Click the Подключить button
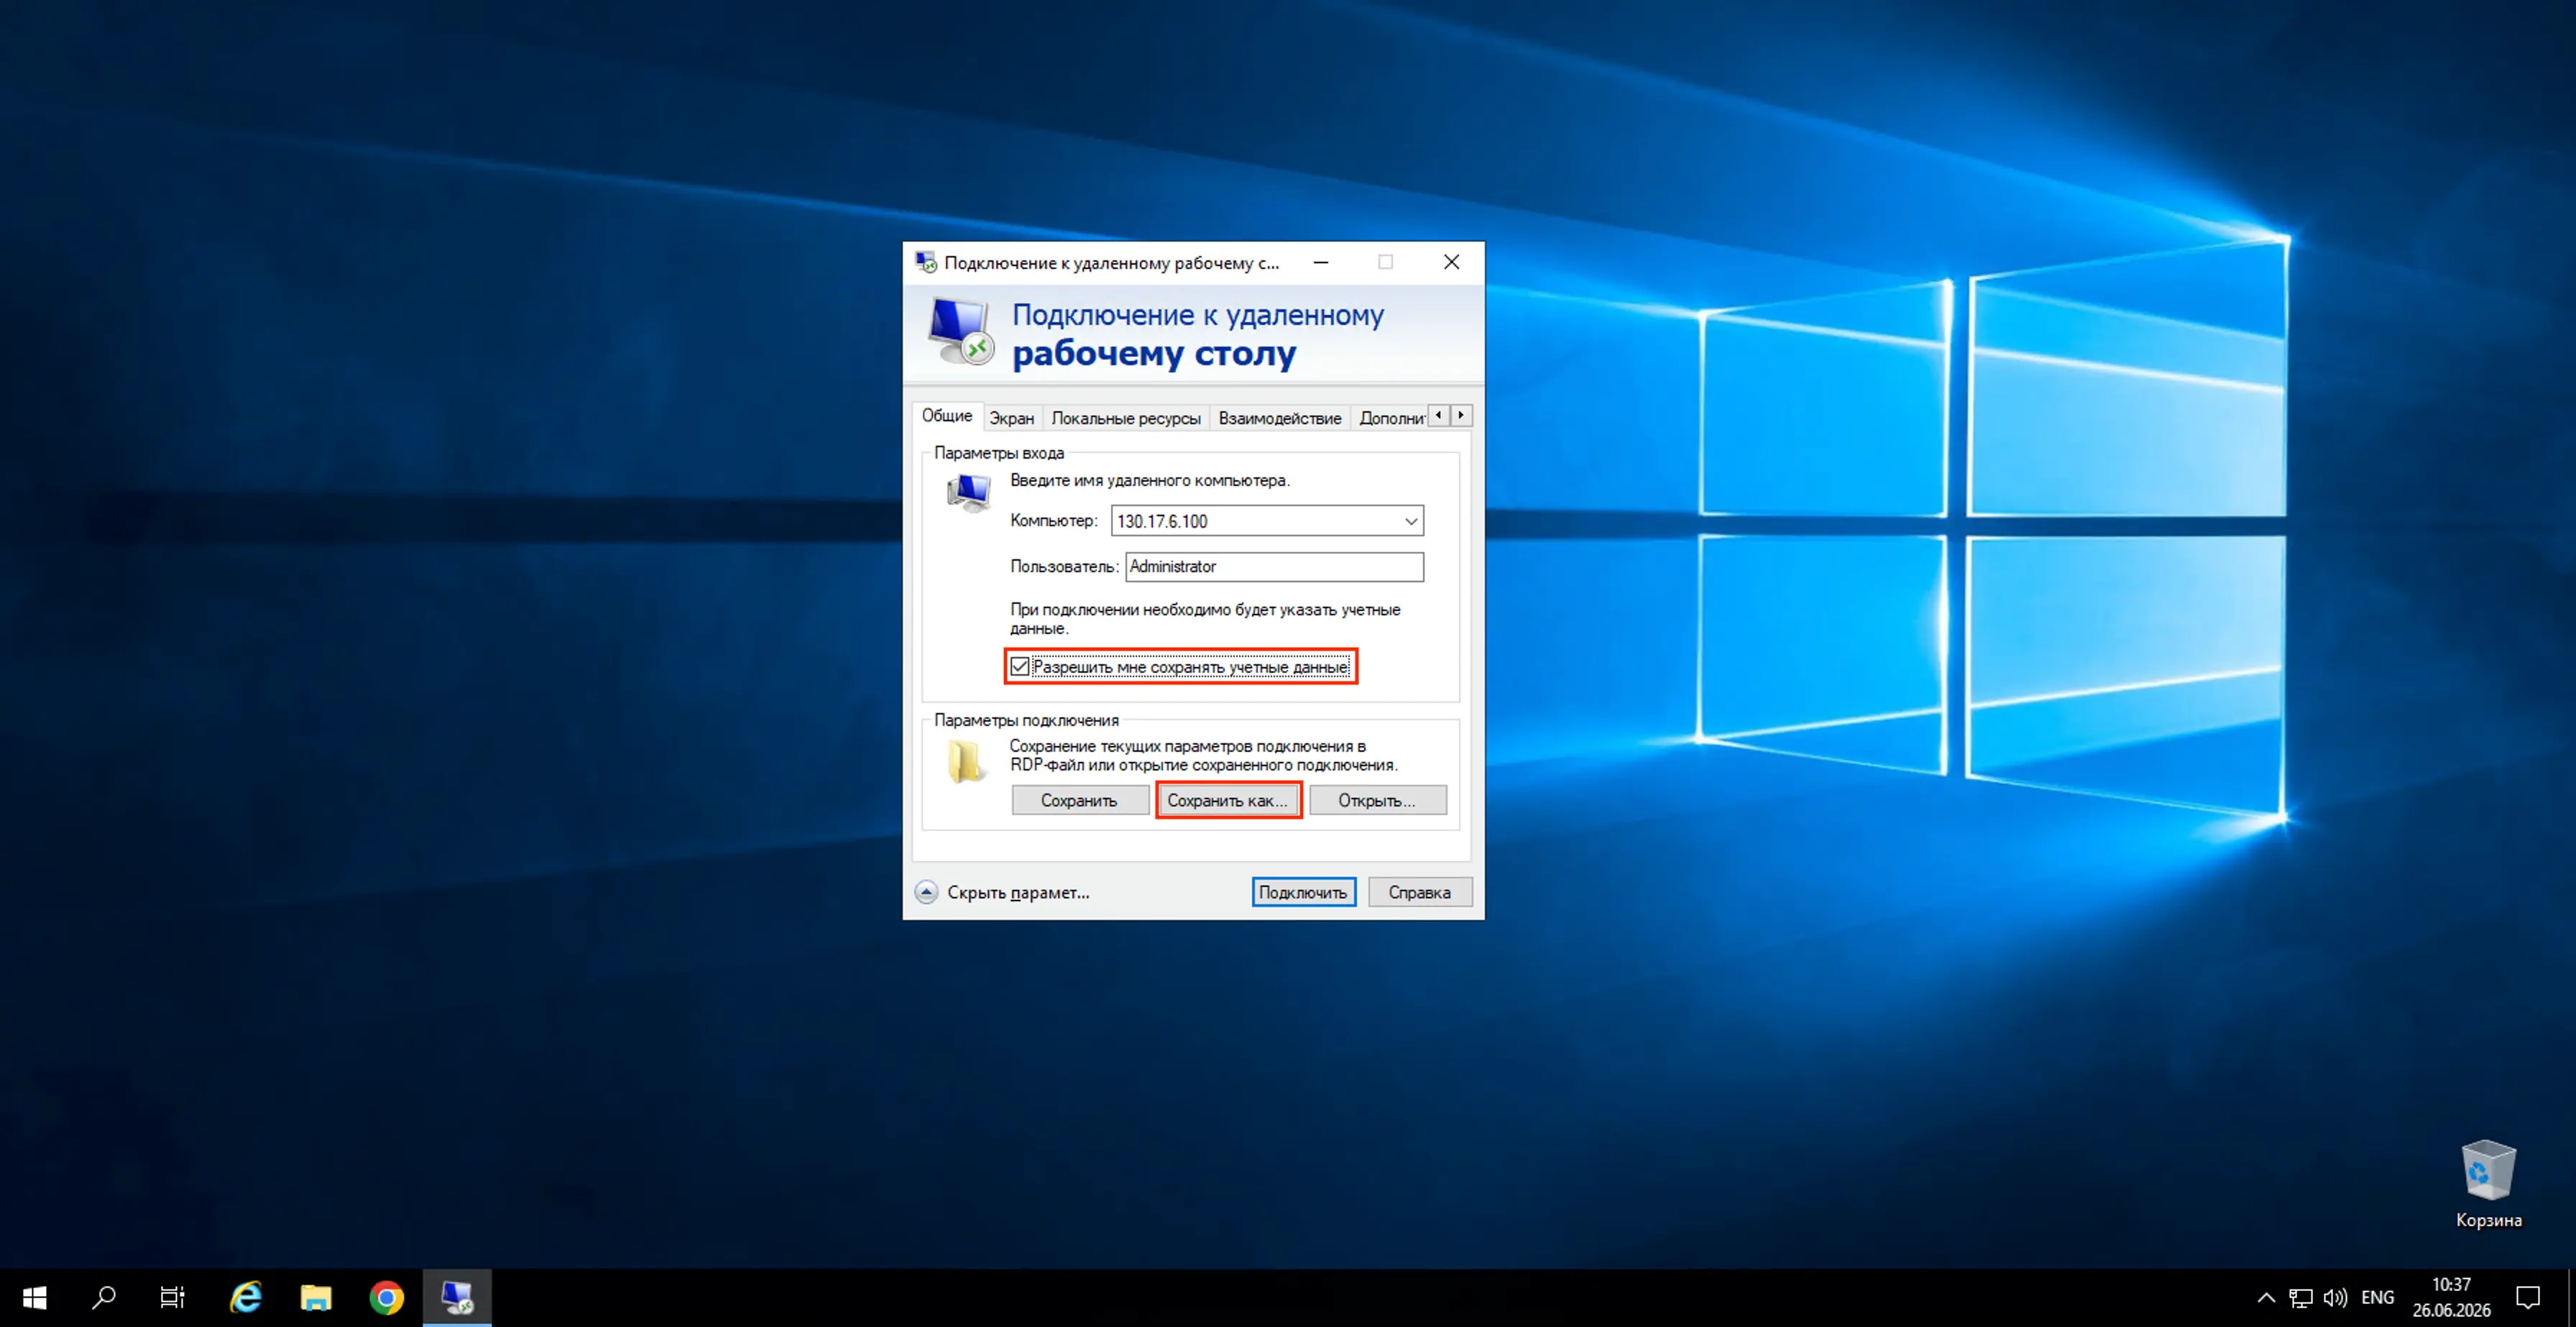Screen dimensions: 2576x1327 pos(1303,892)
